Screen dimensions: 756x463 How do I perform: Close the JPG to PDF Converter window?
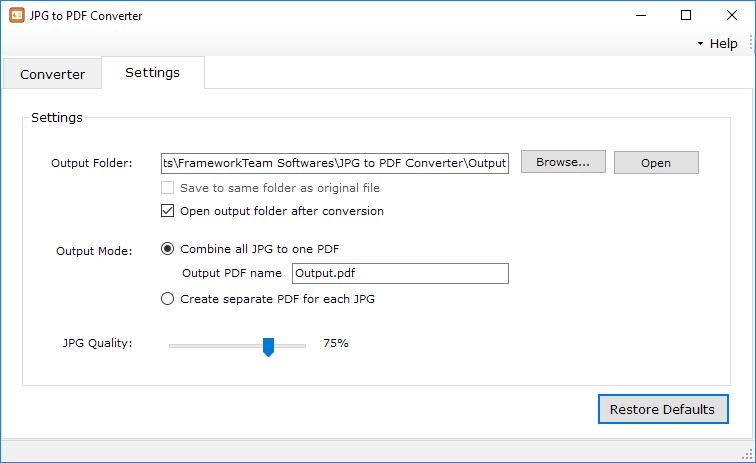[x=731, y=15]
